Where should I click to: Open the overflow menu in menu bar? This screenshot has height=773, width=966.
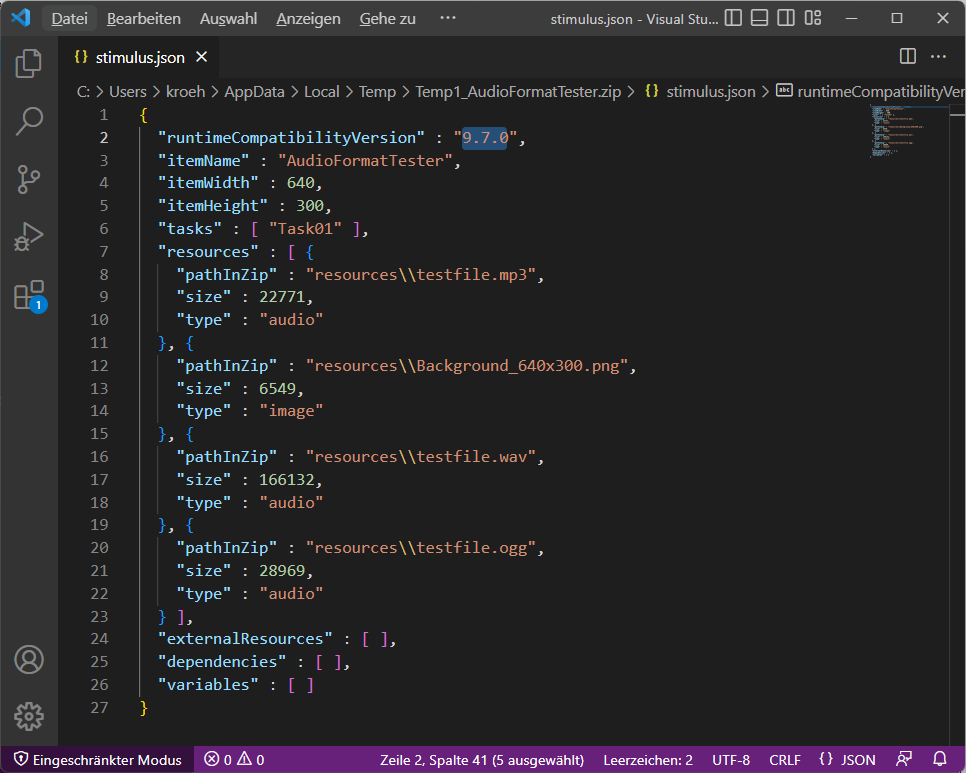[447, 18]
